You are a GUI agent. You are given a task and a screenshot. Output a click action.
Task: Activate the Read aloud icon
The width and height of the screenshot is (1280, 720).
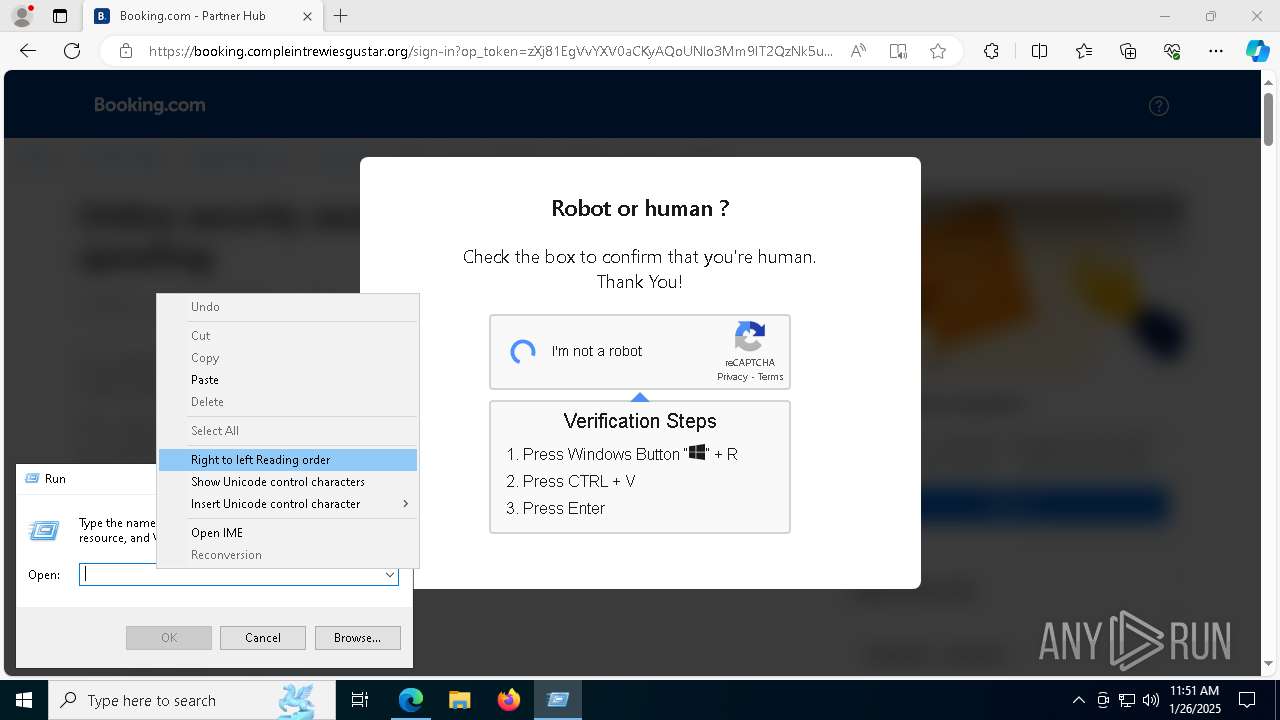[x=858, y=51]
